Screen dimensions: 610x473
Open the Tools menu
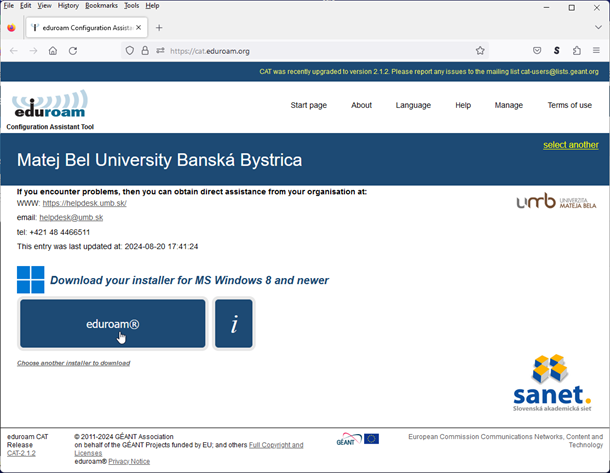pyautogui.click(x=131, y=5)
